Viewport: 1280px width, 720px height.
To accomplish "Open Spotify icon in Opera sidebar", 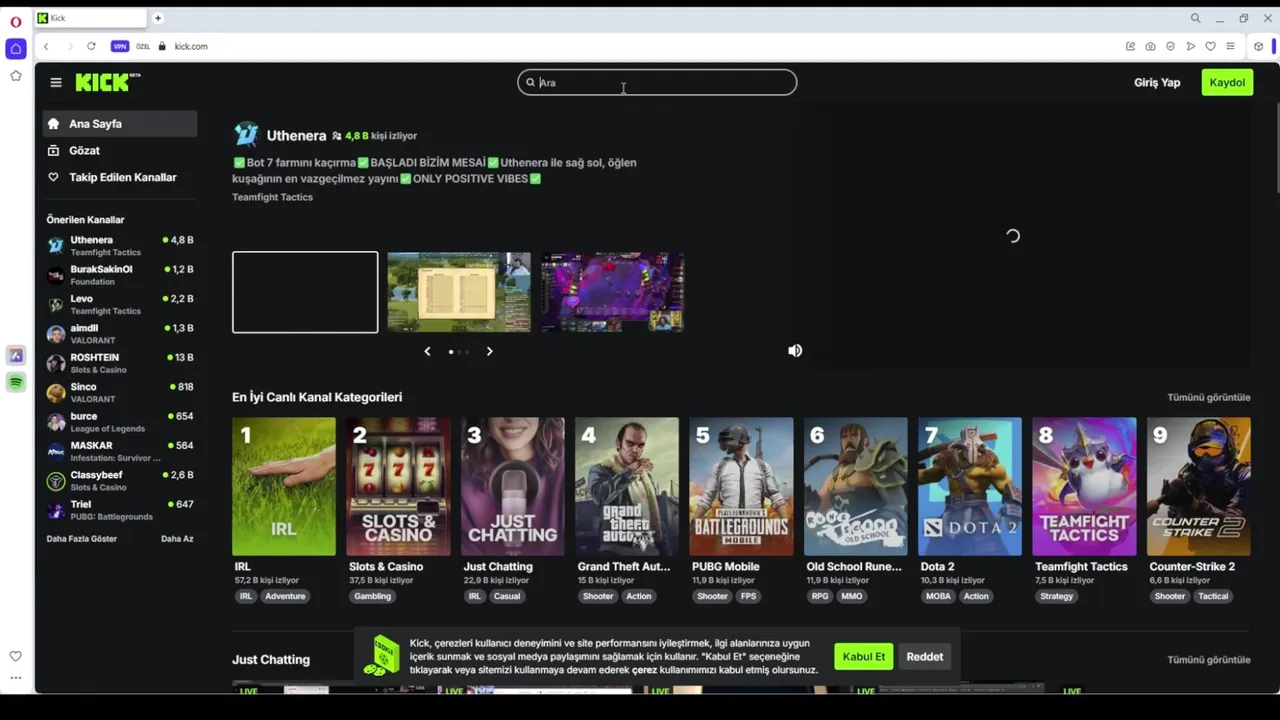I will [x=15, y=382].
